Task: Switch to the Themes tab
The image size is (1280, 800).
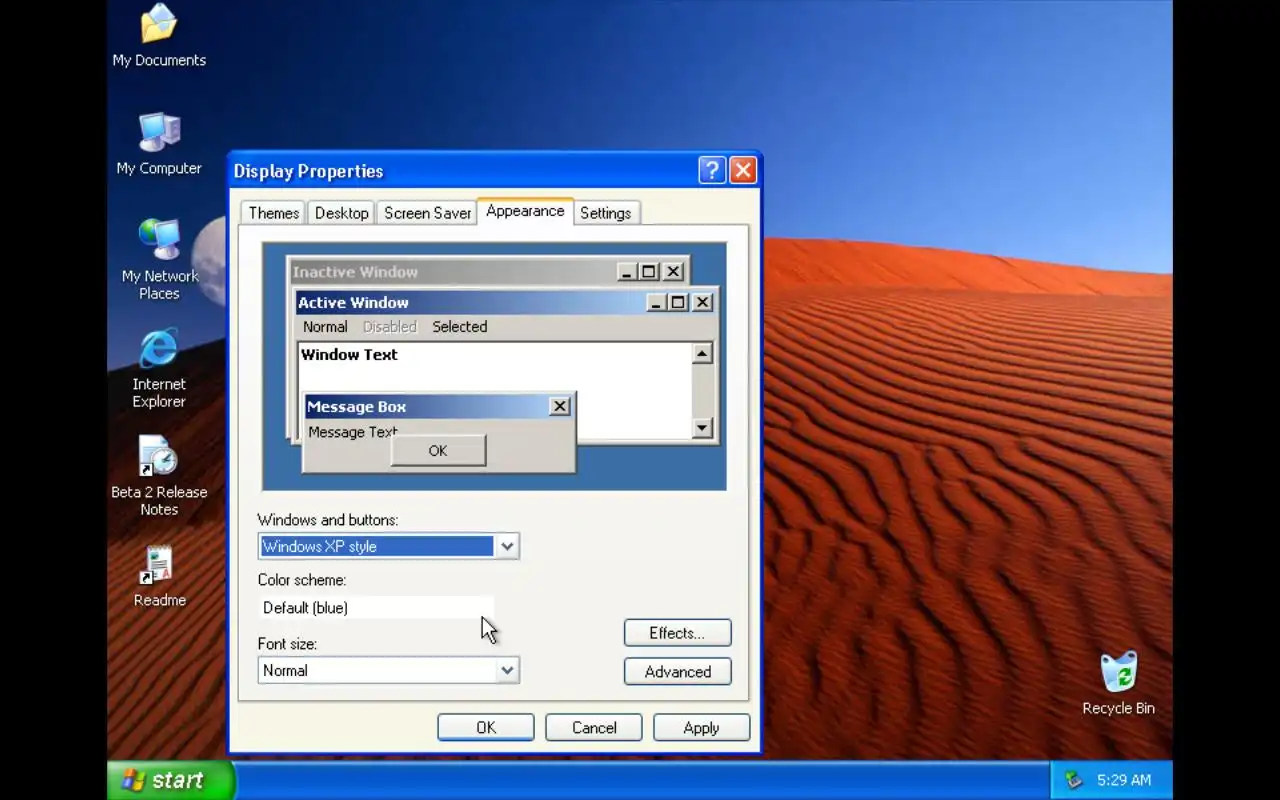Action: tap(273, 213)
